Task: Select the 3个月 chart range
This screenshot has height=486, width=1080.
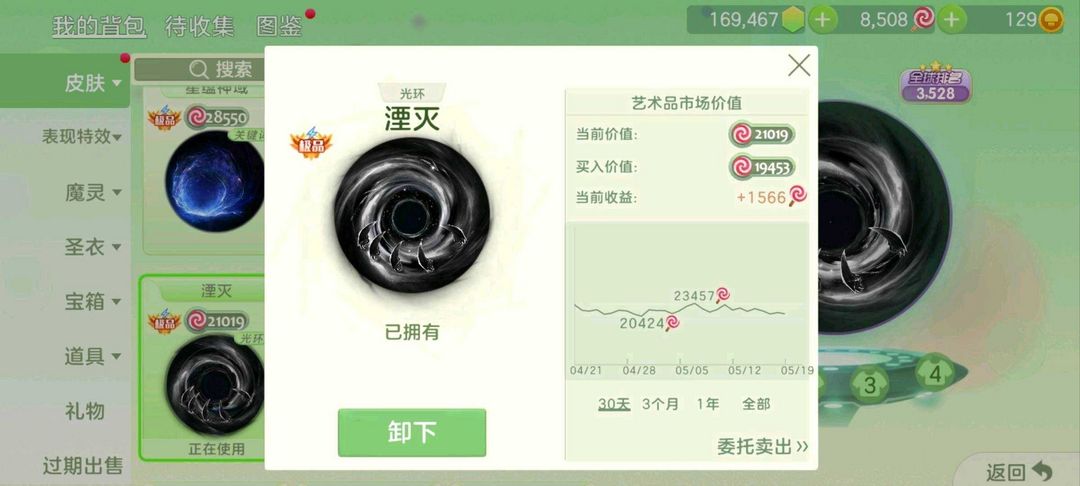Action: tap(660, 404)
